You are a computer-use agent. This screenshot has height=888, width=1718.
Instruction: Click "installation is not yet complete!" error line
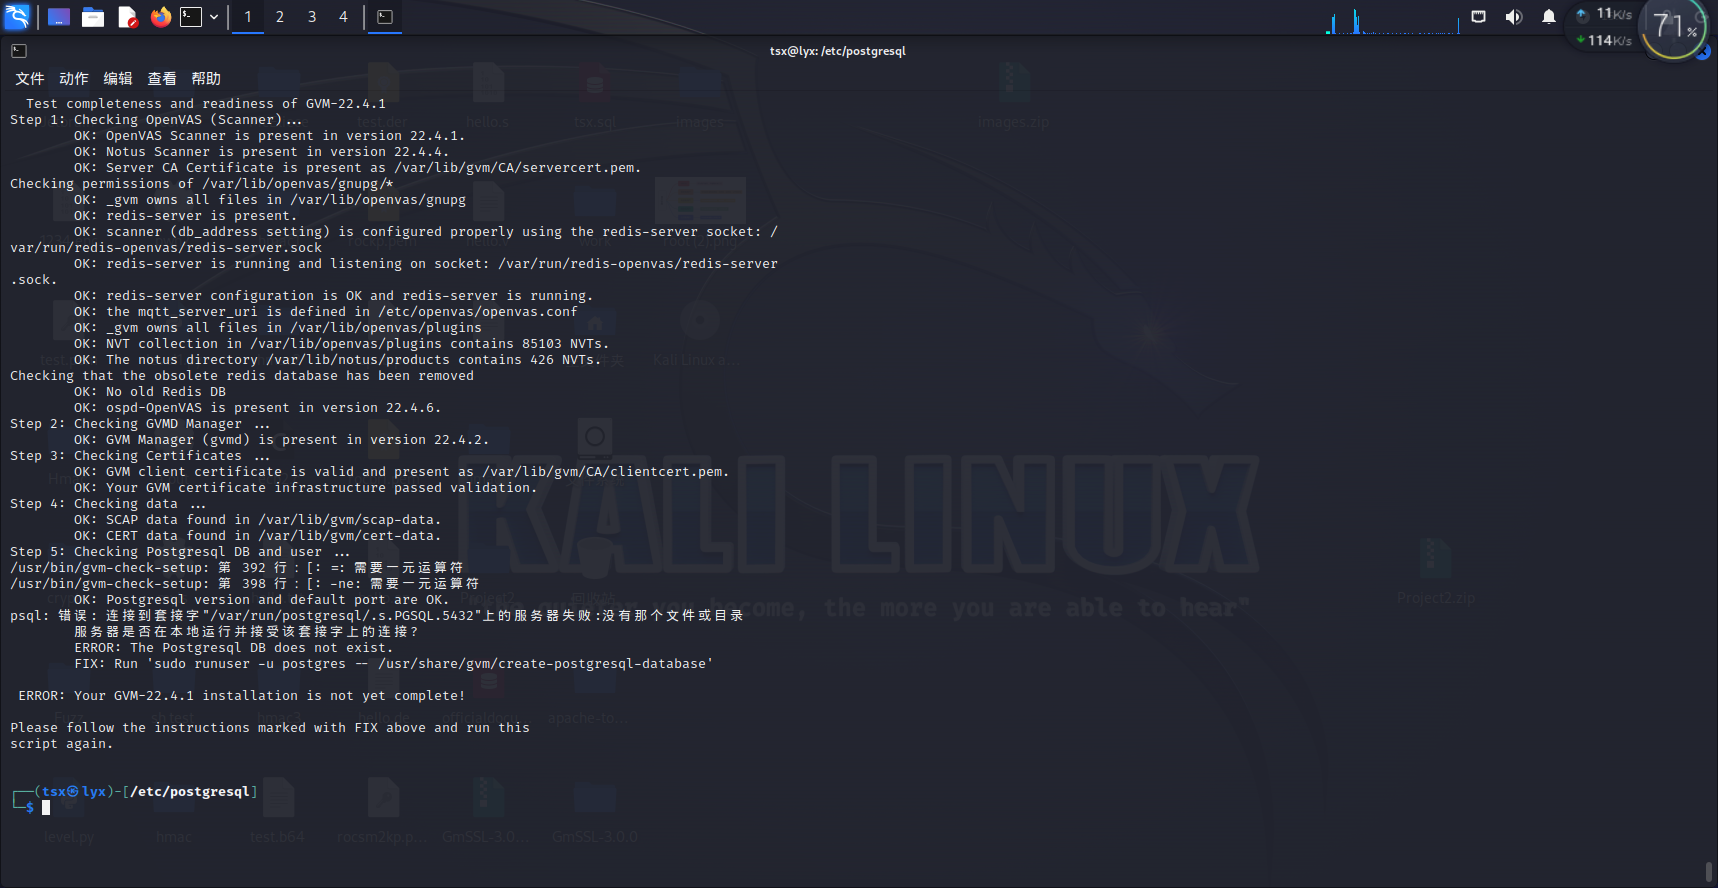[x=242, y=696]
